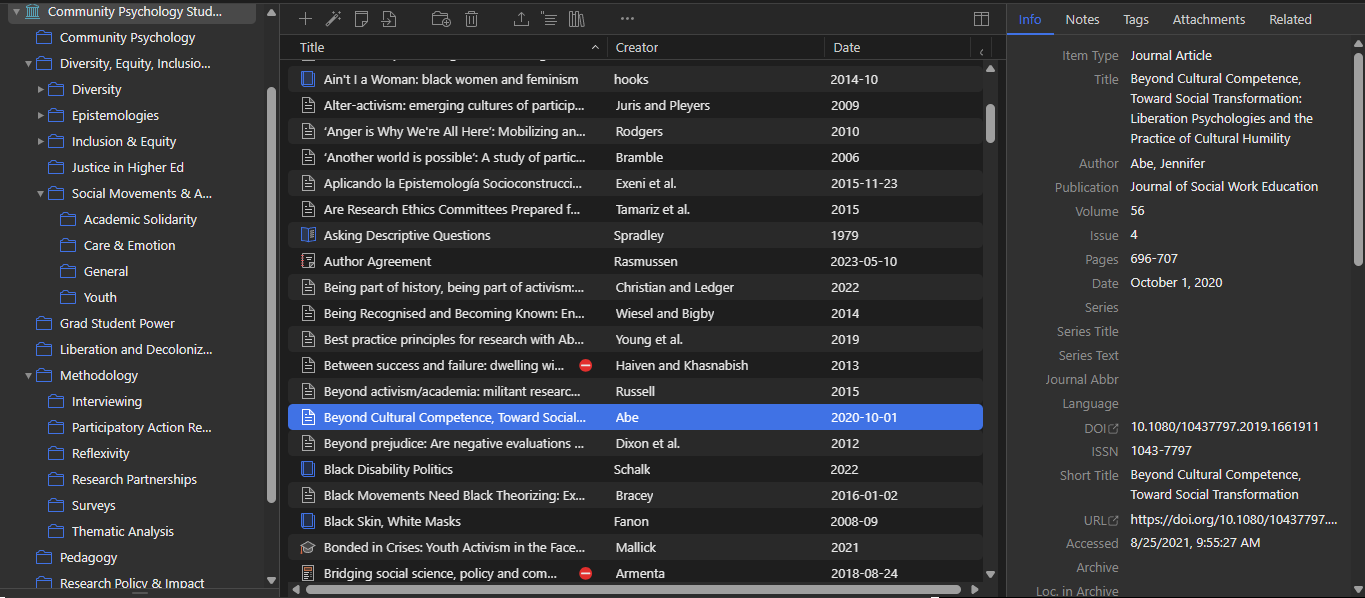Image resolution: width=1365 pixels, height=598 pixels.
Task: Sort by the Date column
Action: pos(898,47)
